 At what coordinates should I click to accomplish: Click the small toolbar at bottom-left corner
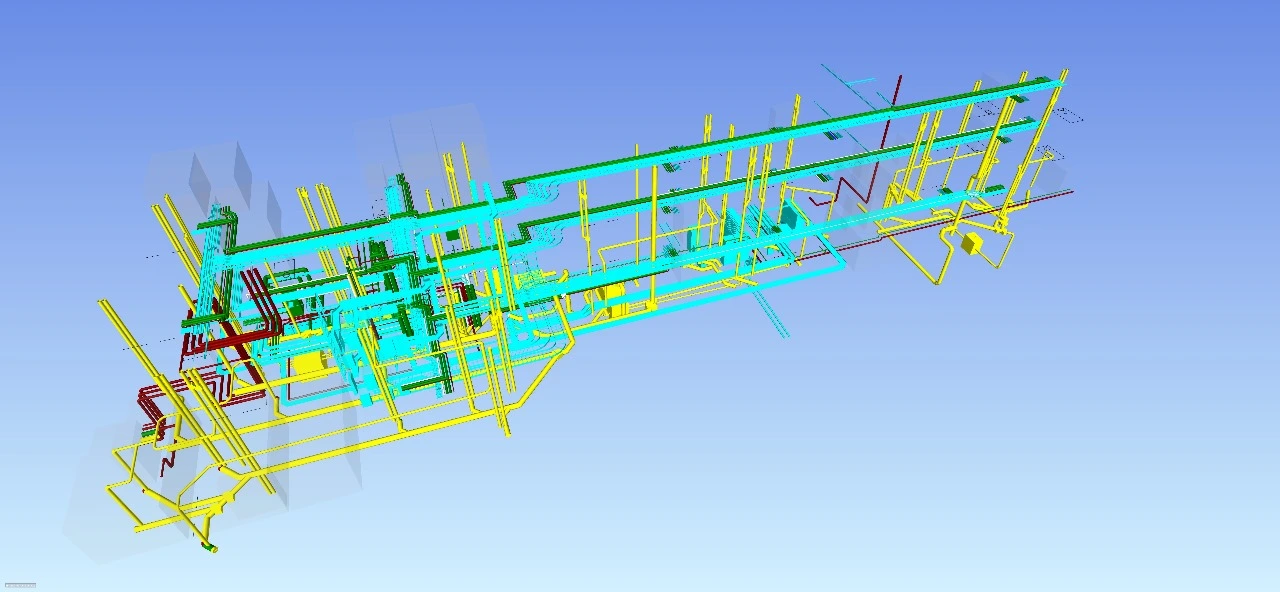click(x=20, y=586)
